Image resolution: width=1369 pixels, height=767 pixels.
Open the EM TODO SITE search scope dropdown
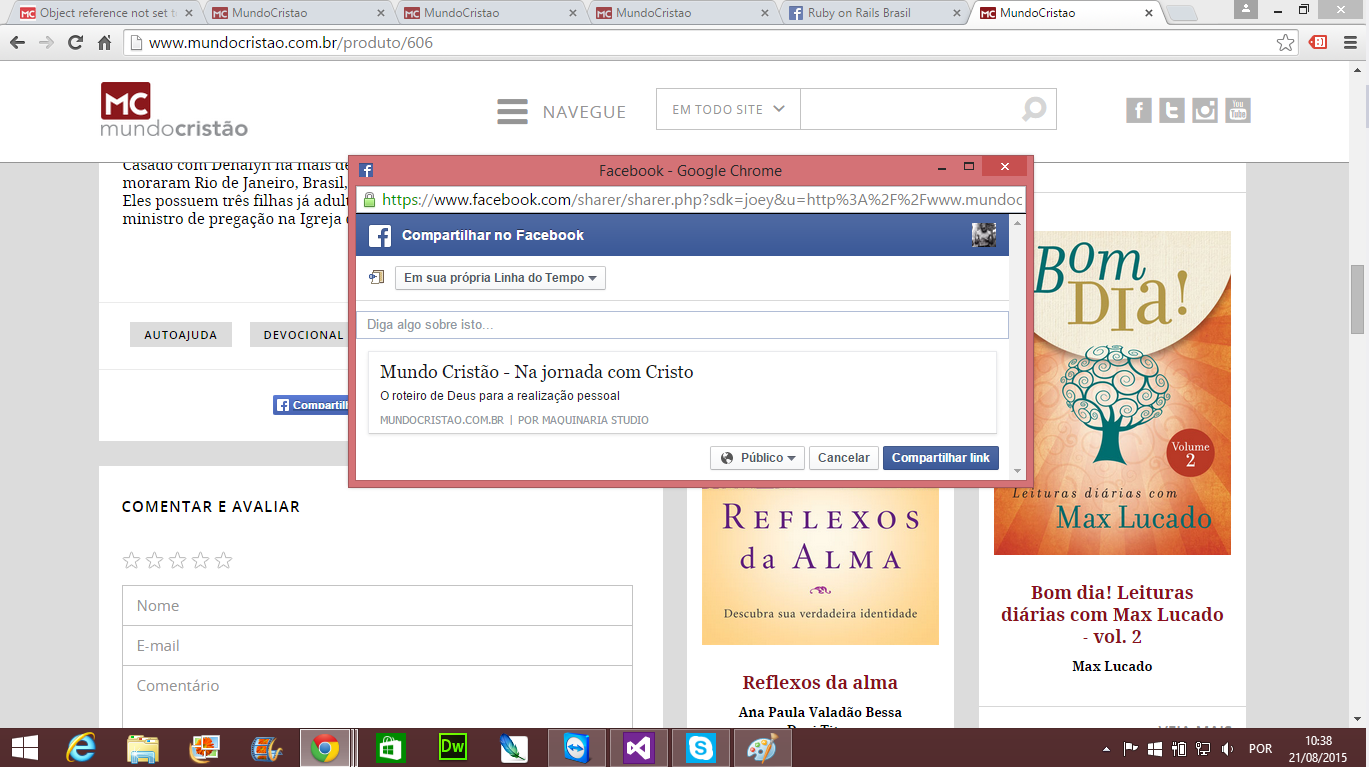click(728, 109)
